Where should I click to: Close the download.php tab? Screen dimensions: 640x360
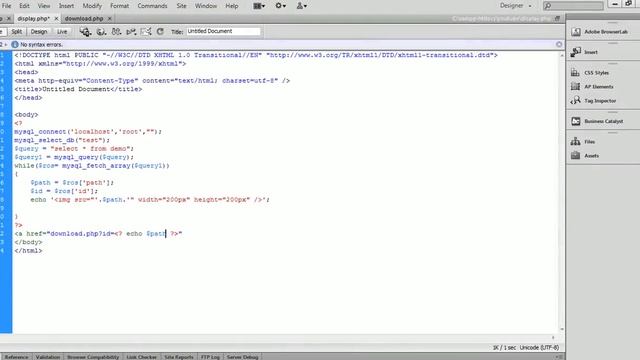pos(109,18)
